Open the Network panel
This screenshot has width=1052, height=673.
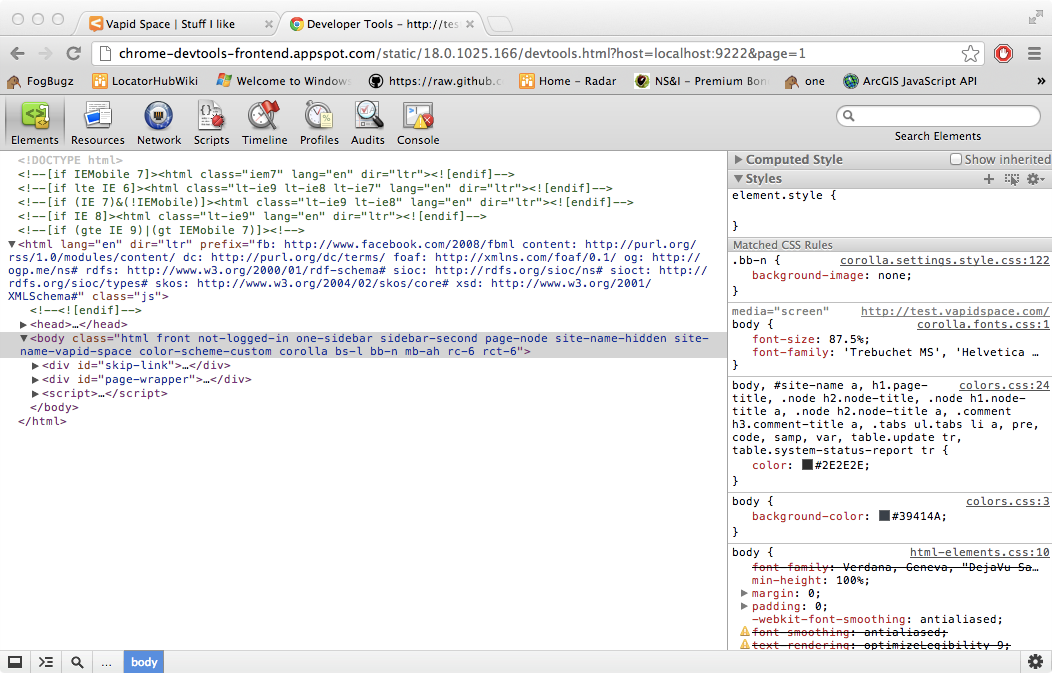[x=159, y=123]
